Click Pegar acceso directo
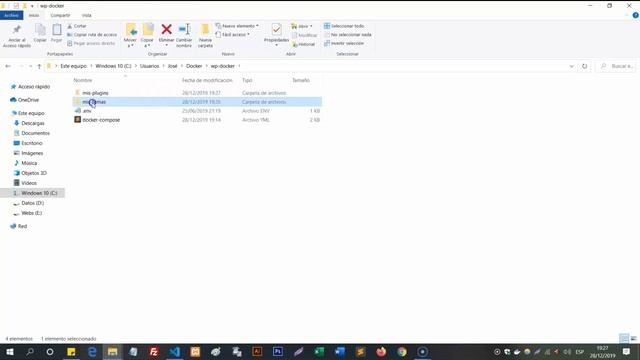Screen dimensions: 640x360 click(x=91, y=43)
